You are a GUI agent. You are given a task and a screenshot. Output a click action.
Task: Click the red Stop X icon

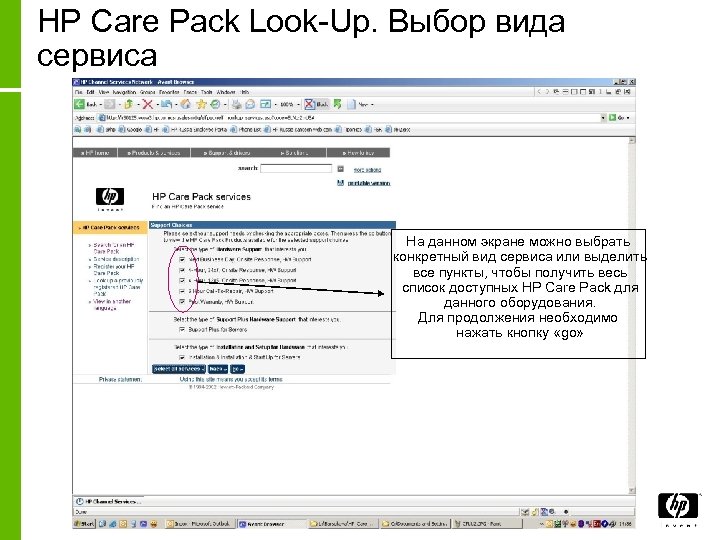[147, 105]
